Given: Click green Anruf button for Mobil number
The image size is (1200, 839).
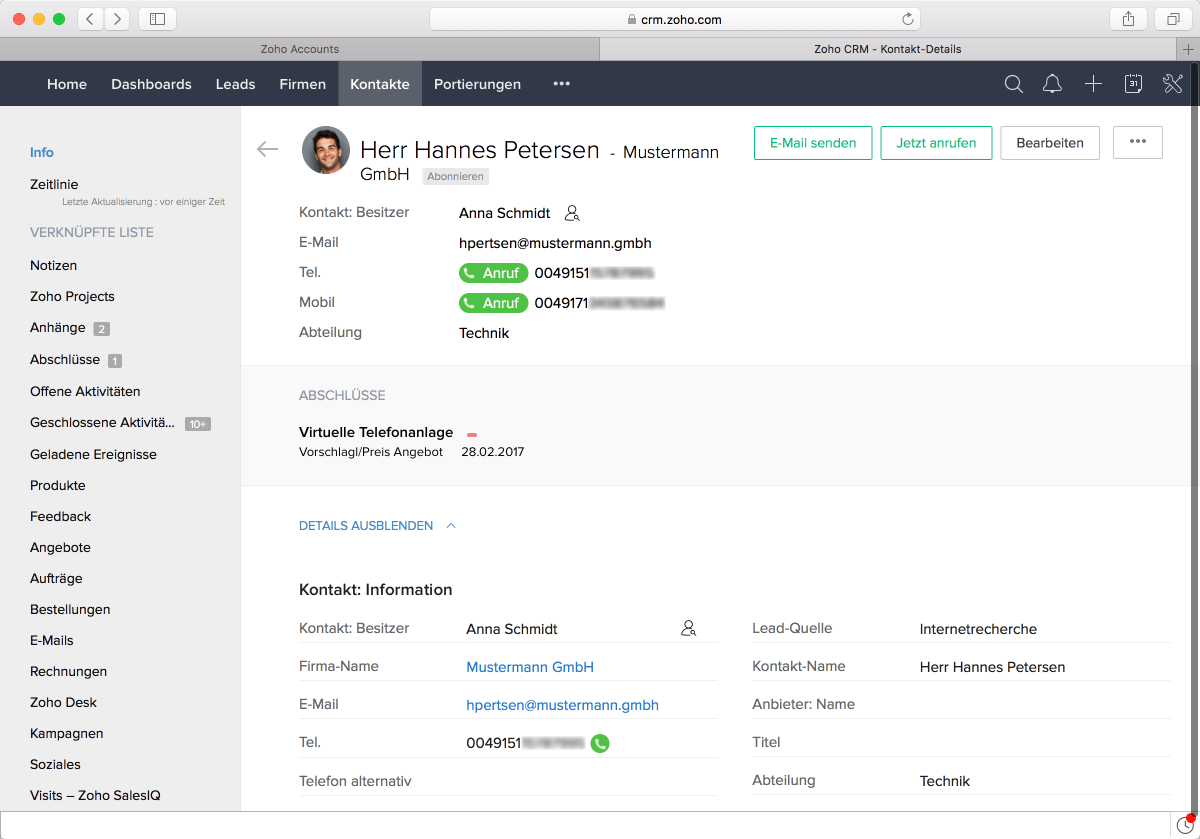Looking at the screenshot, I should click(493, 302).
